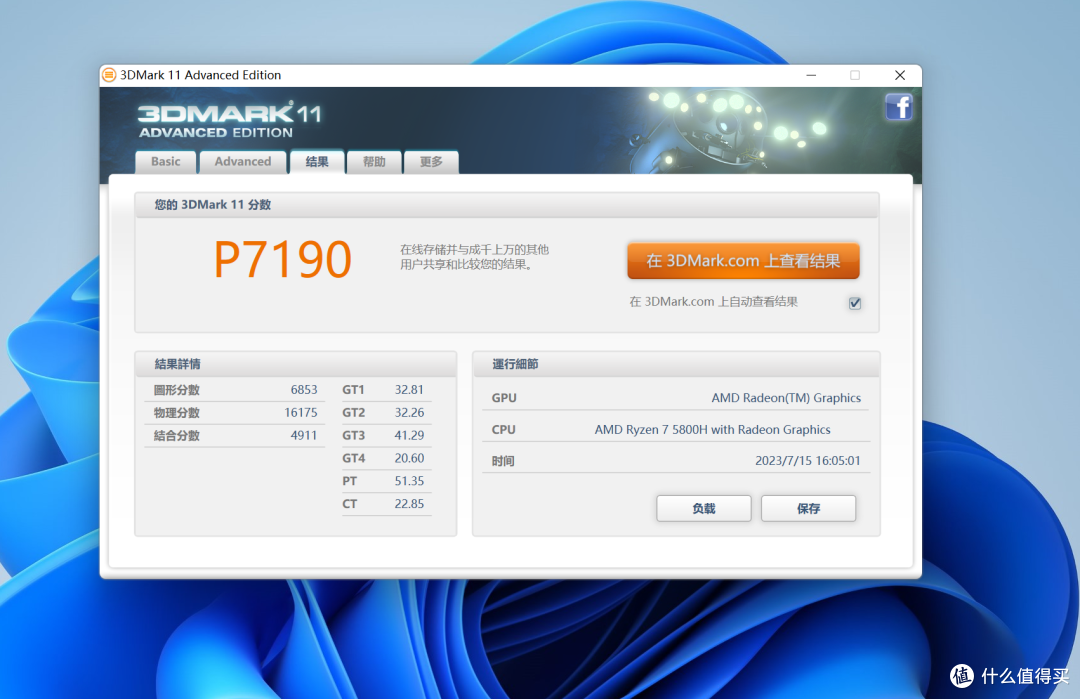The width and height of the screenshot is (1080, 699).
Task: Click the 圖形分數 label
Action: tap(176, 390)
